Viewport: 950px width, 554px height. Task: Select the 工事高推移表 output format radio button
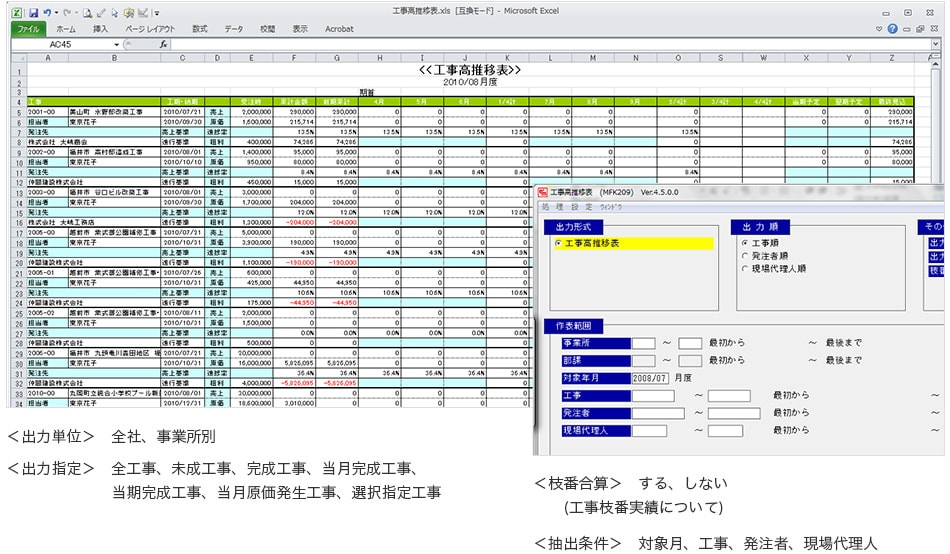(558, 243)
